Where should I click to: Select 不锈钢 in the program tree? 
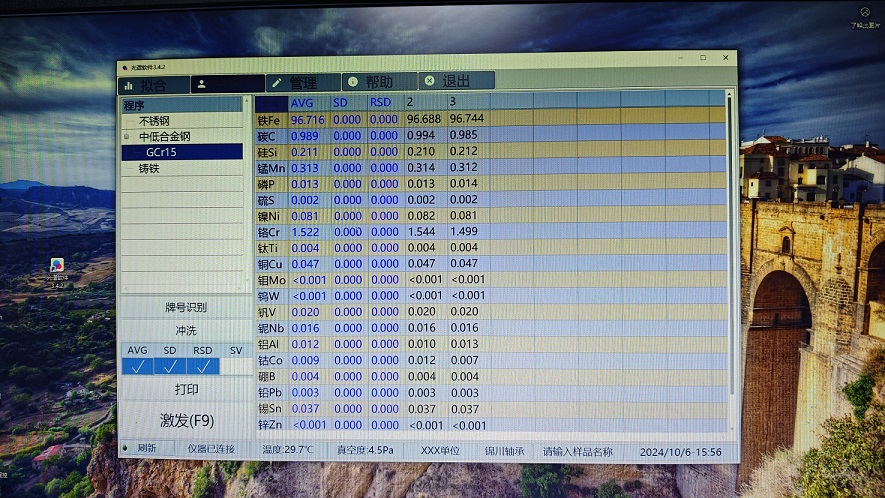click(x=154, y=121)
